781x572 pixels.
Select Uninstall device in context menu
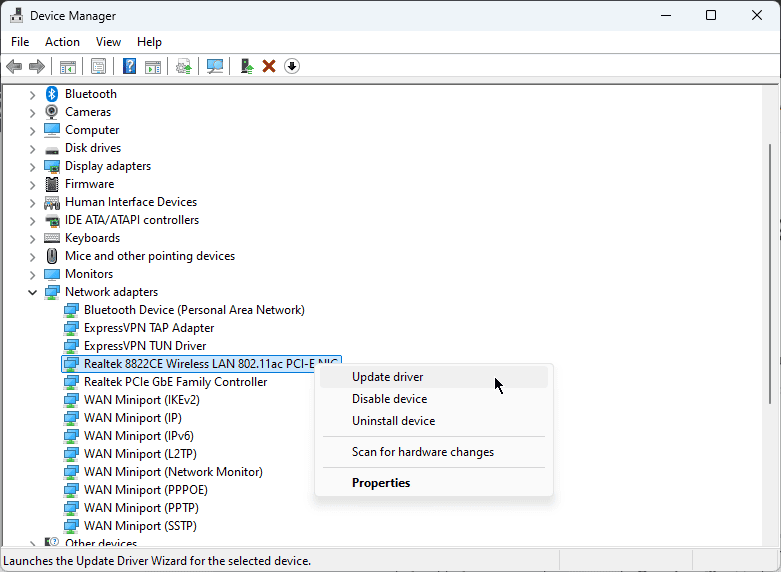coord(434,421)
